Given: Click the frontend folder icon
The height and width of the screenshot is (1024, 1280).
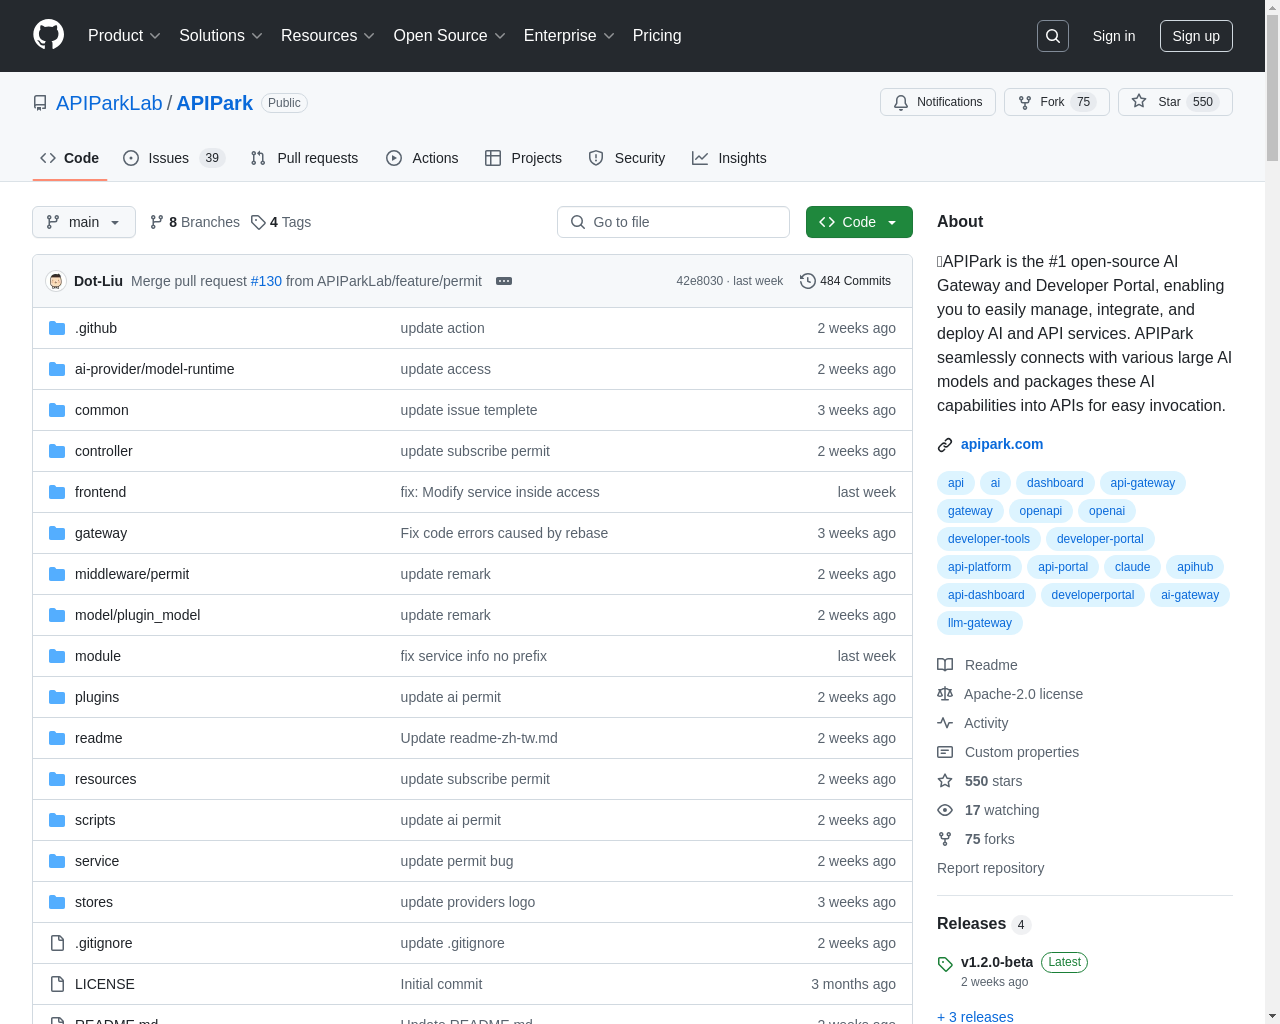Looking at the screenshot, I should click(57, 492).
